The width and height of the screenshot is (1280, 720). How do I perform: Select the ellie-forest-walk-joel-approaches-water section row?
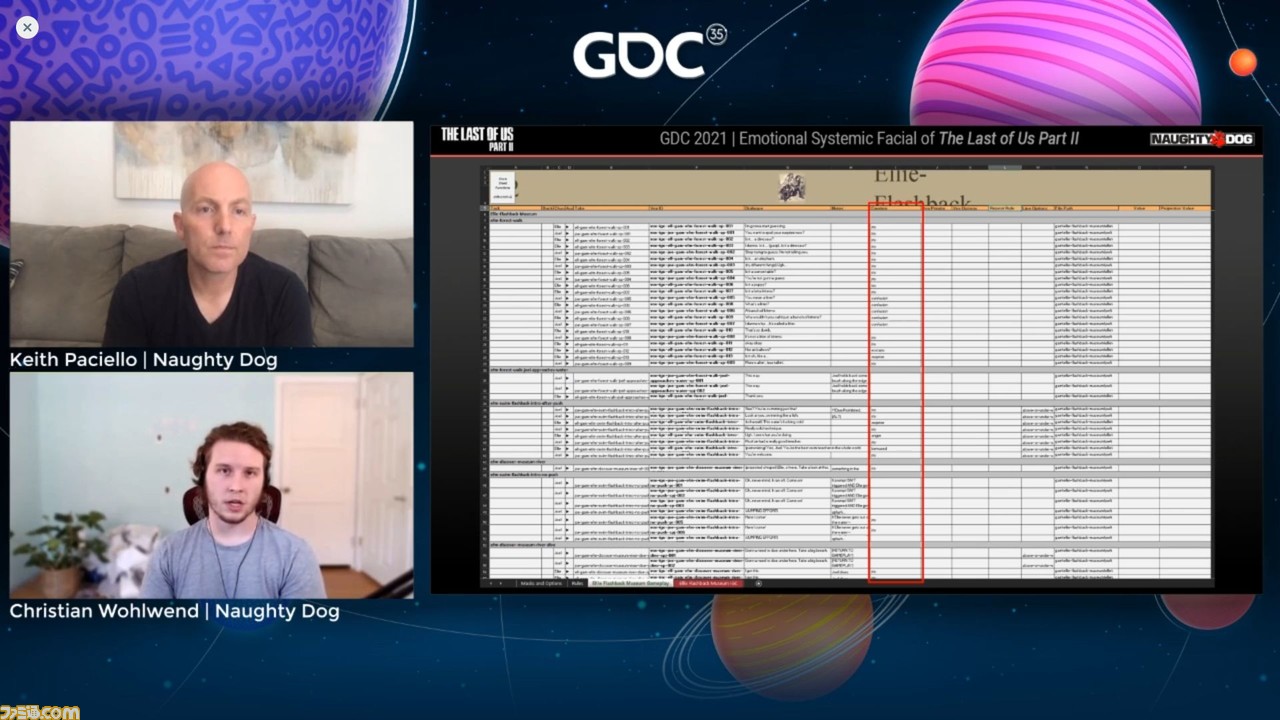[848, 369]
